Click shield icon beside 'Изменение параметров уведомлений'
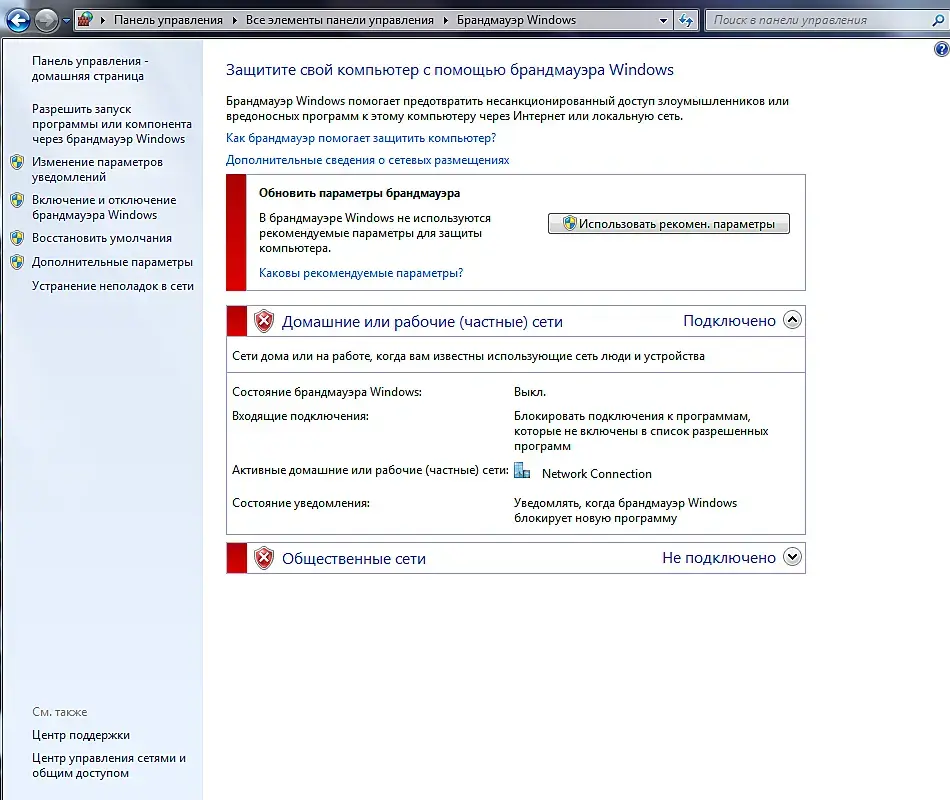 point(17,162)
